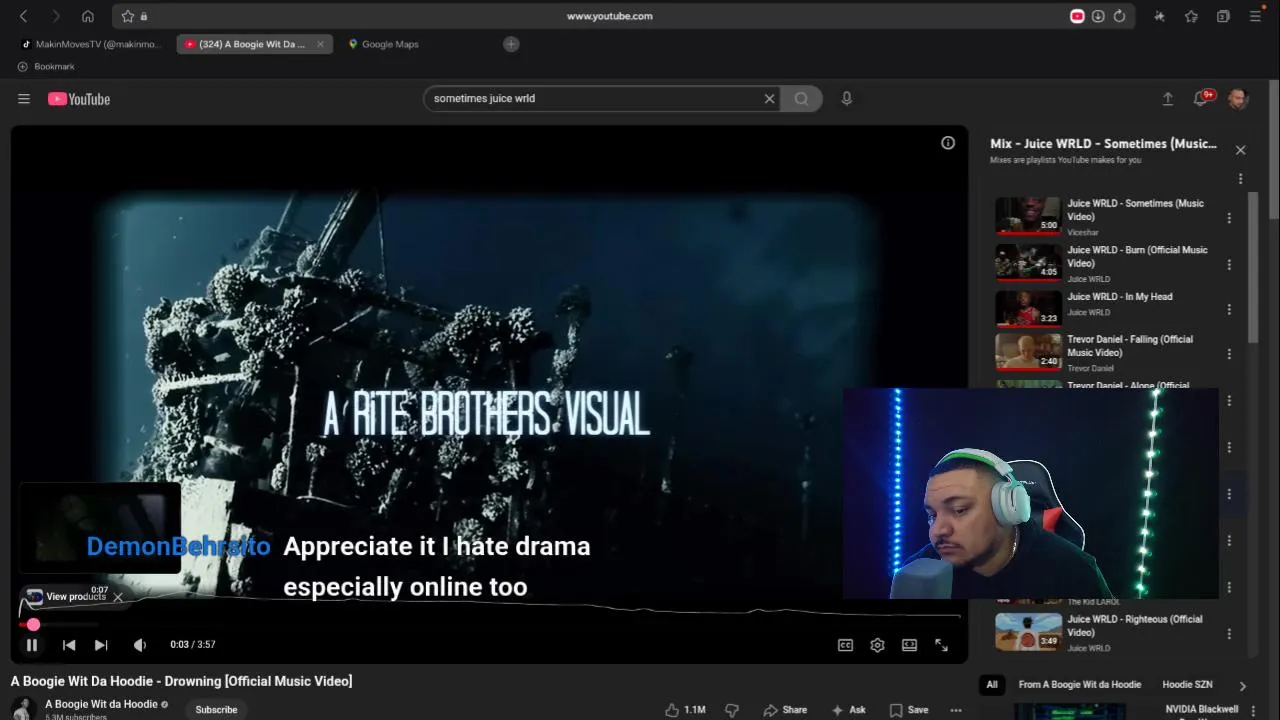Open the YouTube guide hamburger menu
The width and height of the screenshot is (1280, 720).
point(24,99)
